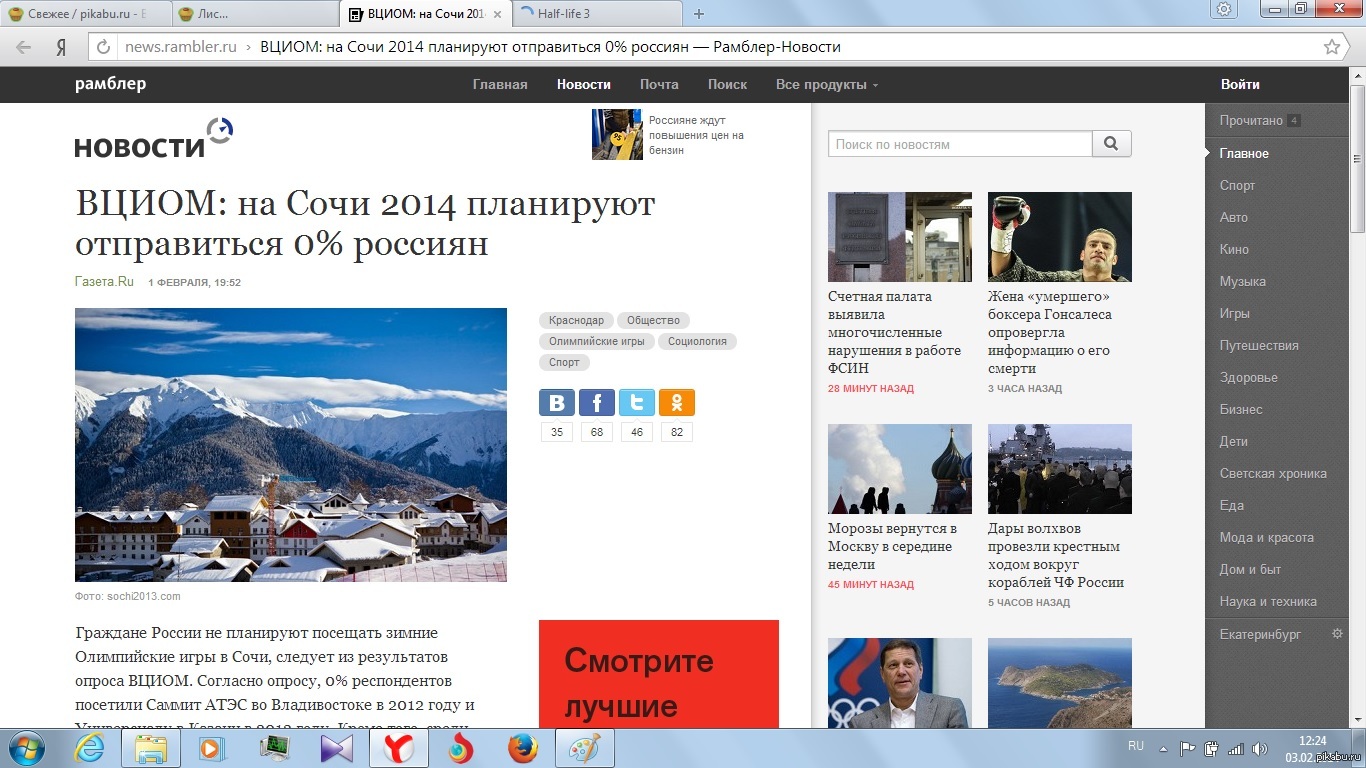Open Поиск in Rambler navigation

tap(727, 85)
